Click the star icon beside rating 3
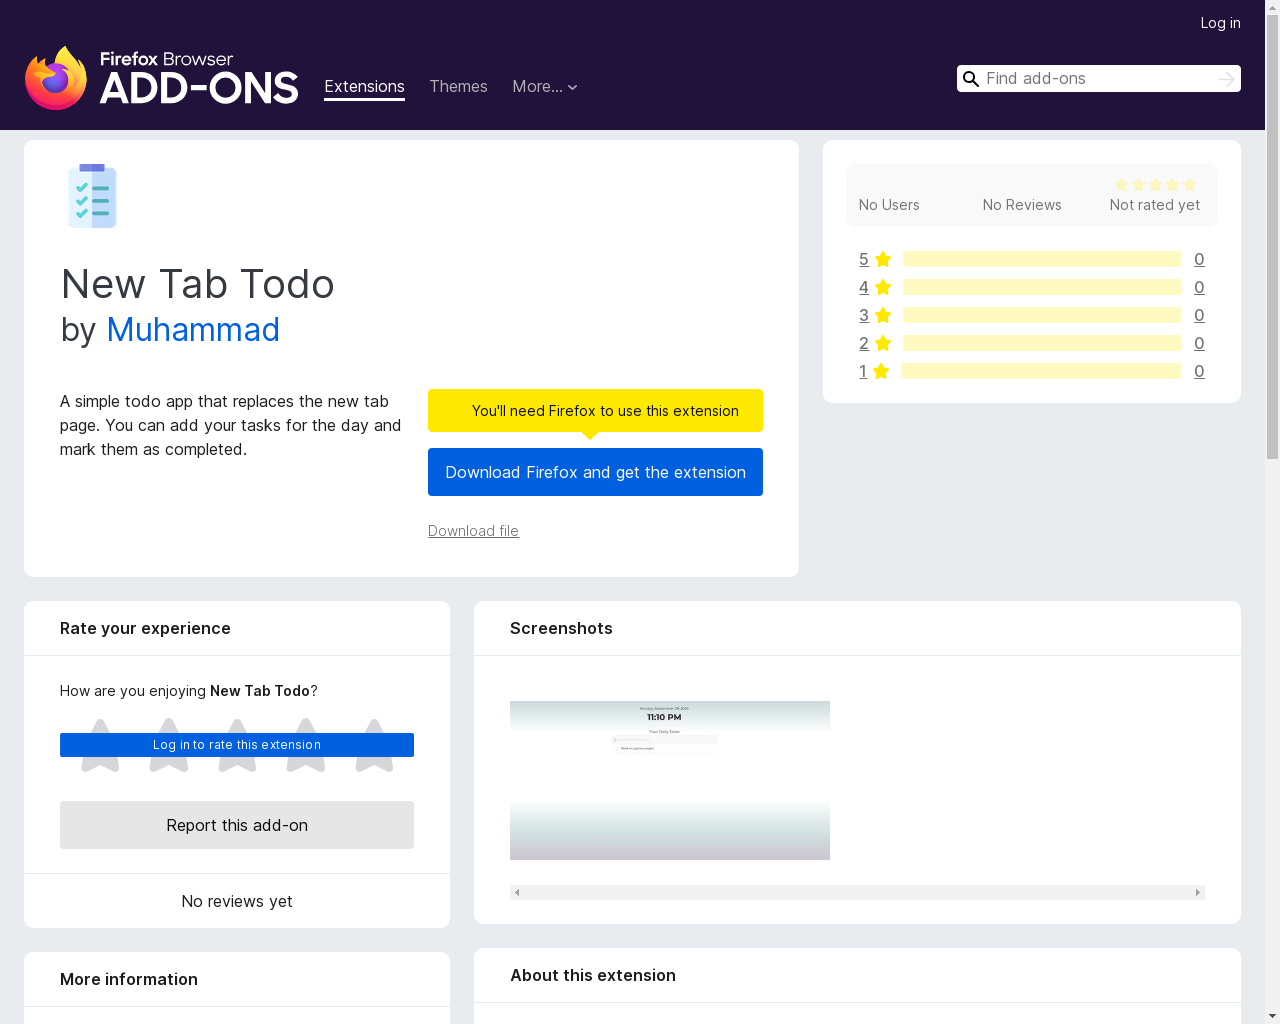 coord(883,315)
